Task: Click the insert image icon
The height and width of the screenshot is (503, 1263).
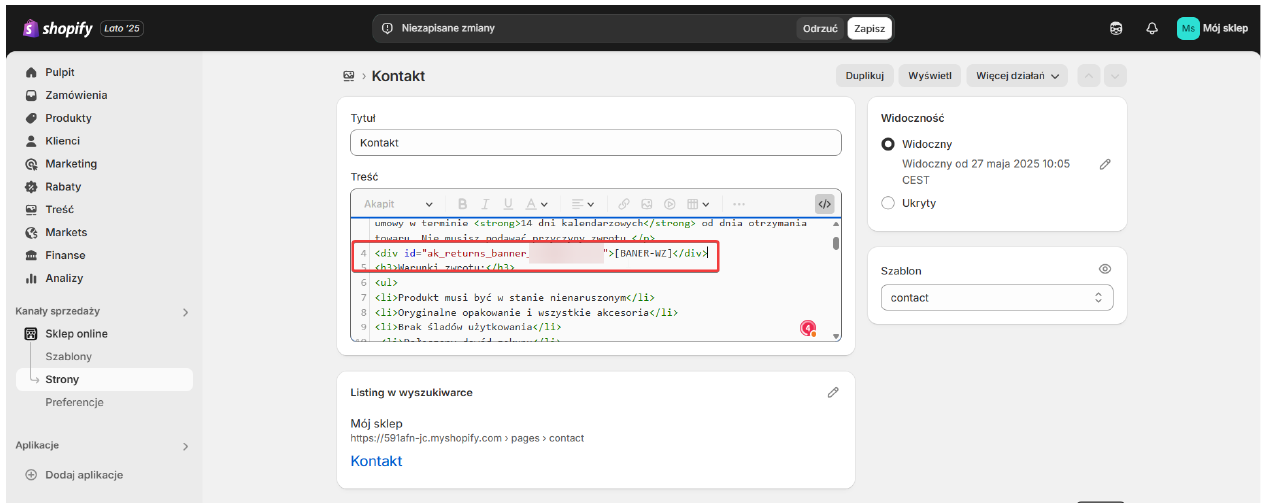Action: (x=646, y=204)
